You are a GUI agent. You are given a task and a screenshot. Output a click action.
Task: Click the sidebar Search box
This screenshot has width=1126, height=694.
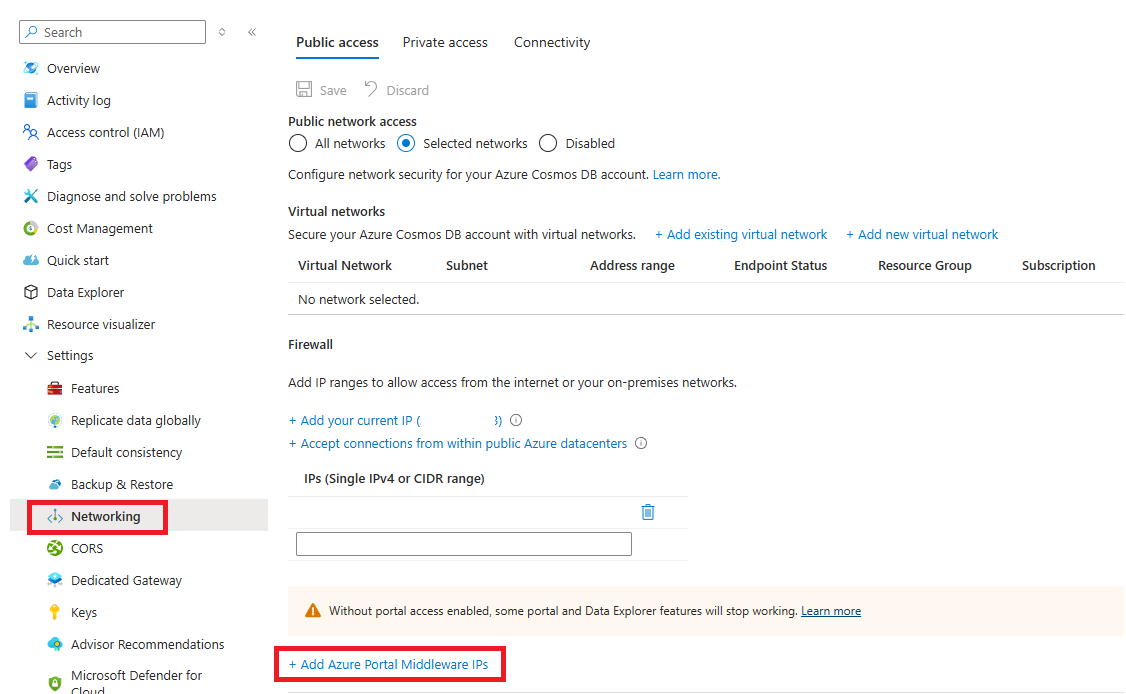click(x=112, y=32)
